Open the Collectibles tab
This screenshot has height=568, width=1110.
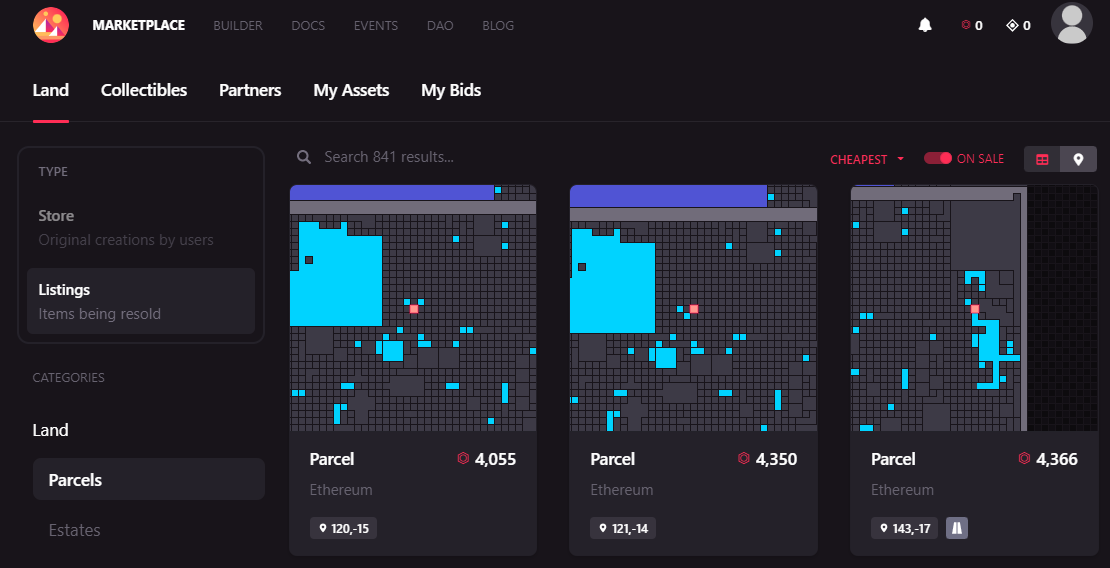(x=144, y=90)
